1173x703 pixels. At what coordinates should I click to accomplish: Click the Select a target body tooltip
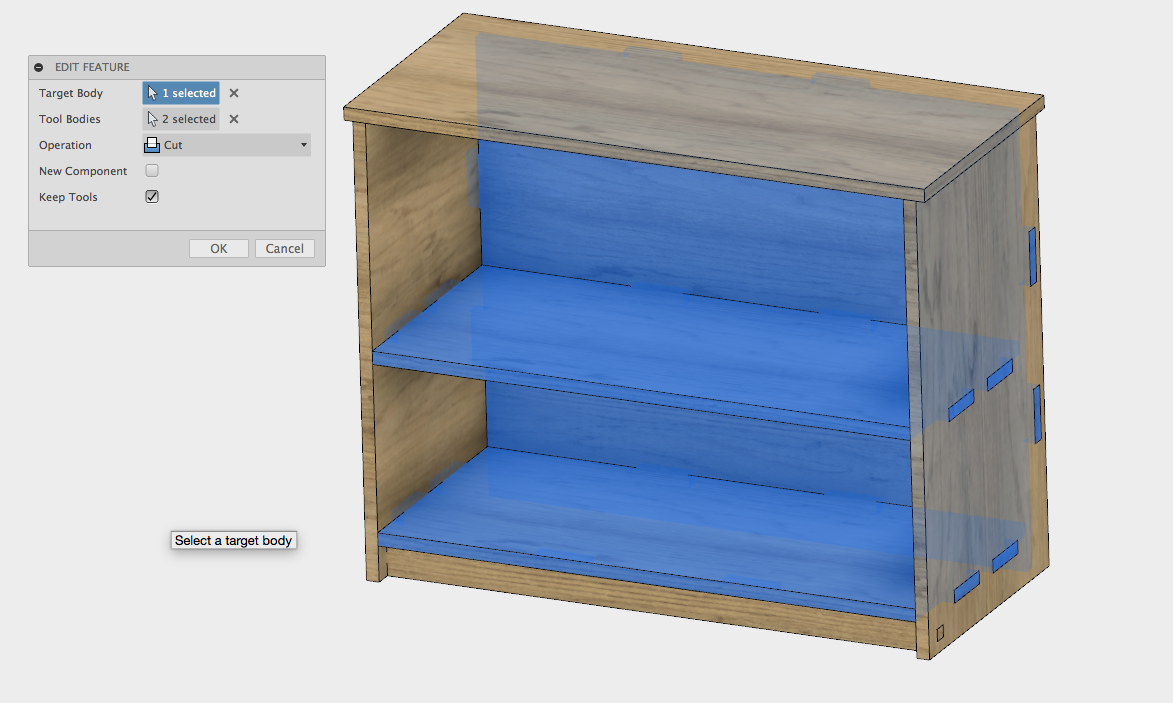233,540
